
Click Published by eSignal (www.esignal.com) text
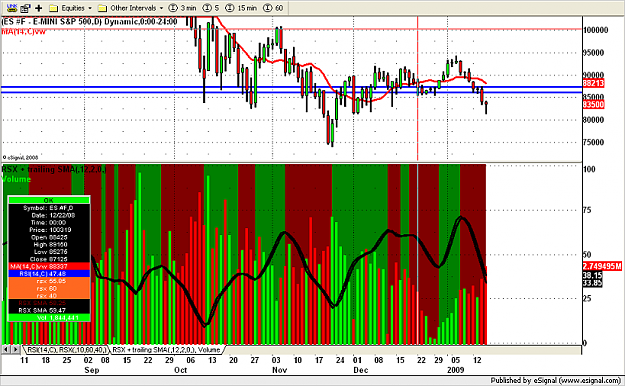coord(556,380)
